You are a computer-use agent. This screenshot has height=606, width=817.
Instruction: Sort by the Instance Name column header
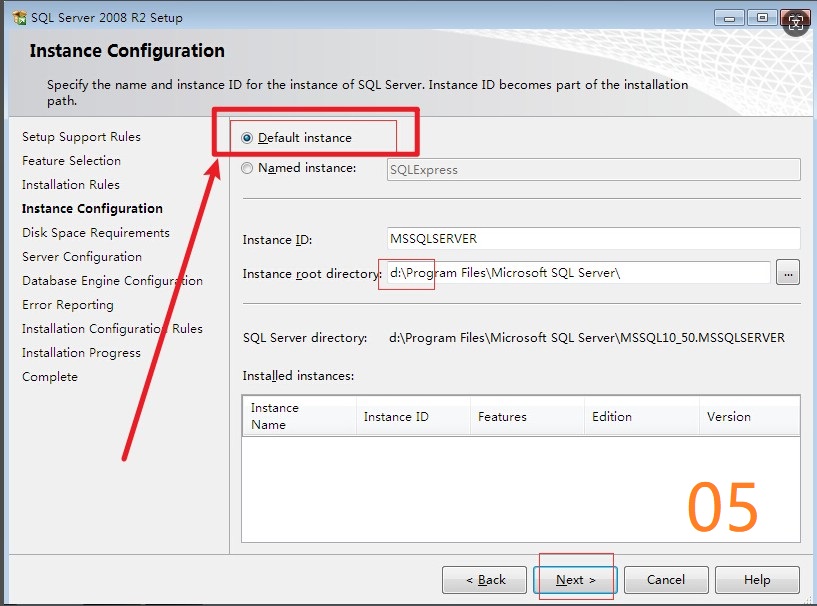tap(298, 416)
